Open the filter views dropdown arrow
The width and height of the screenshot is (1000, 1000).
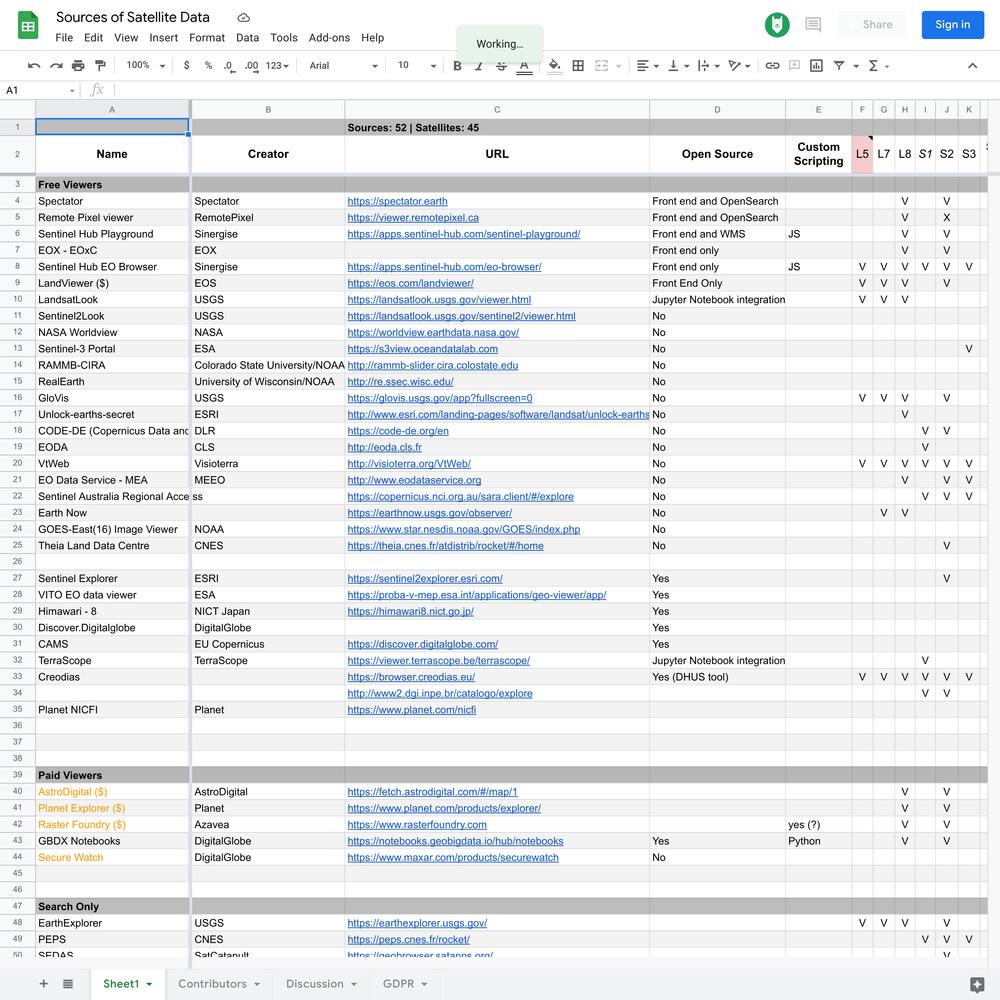pyautogui.click(x=856, y=66)
